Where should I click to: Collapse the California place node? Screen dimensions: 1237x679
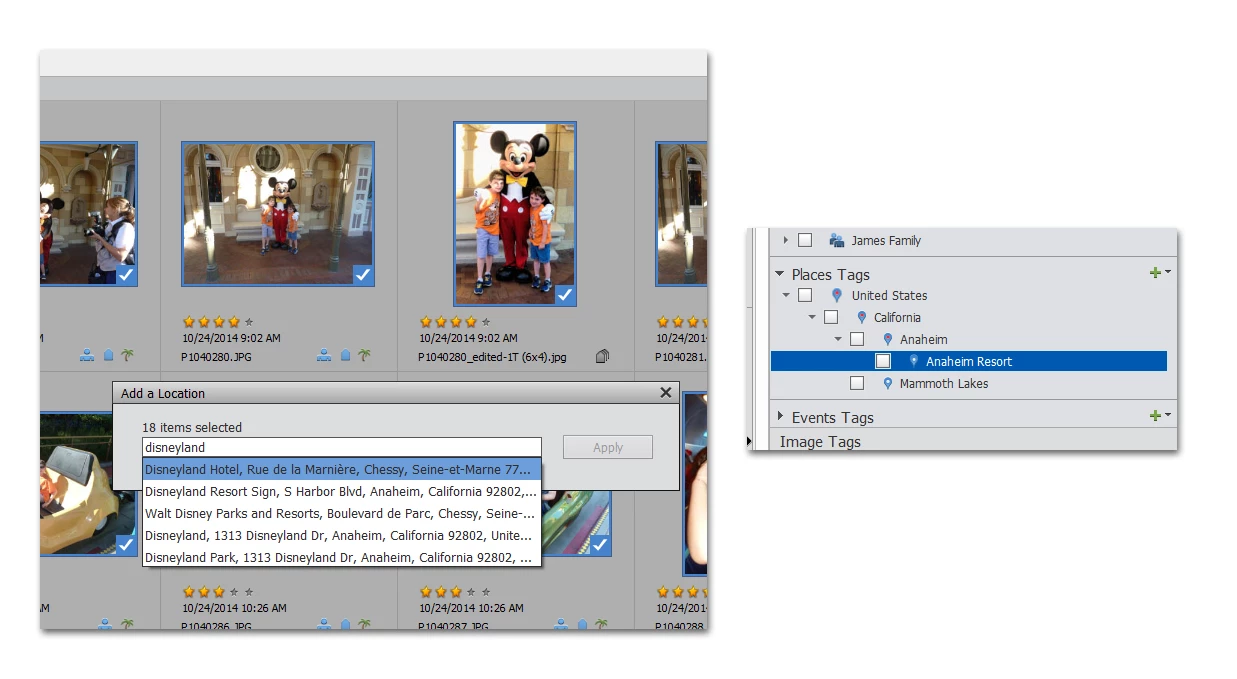point(812,318)
